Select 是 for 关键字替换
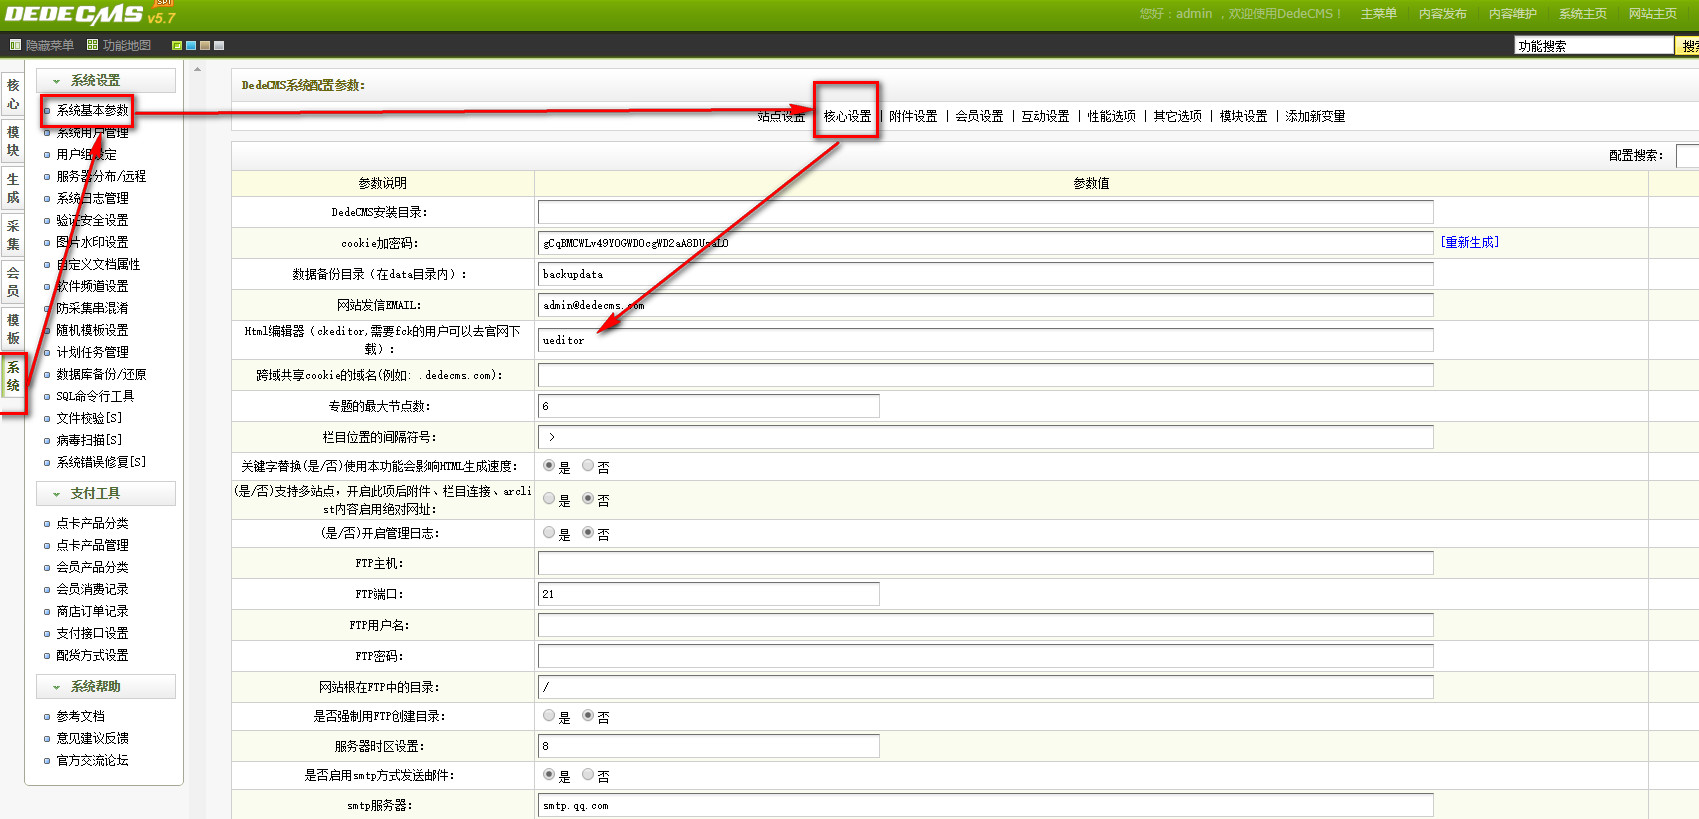This screenshot has width=1699, height=819. 549,466
